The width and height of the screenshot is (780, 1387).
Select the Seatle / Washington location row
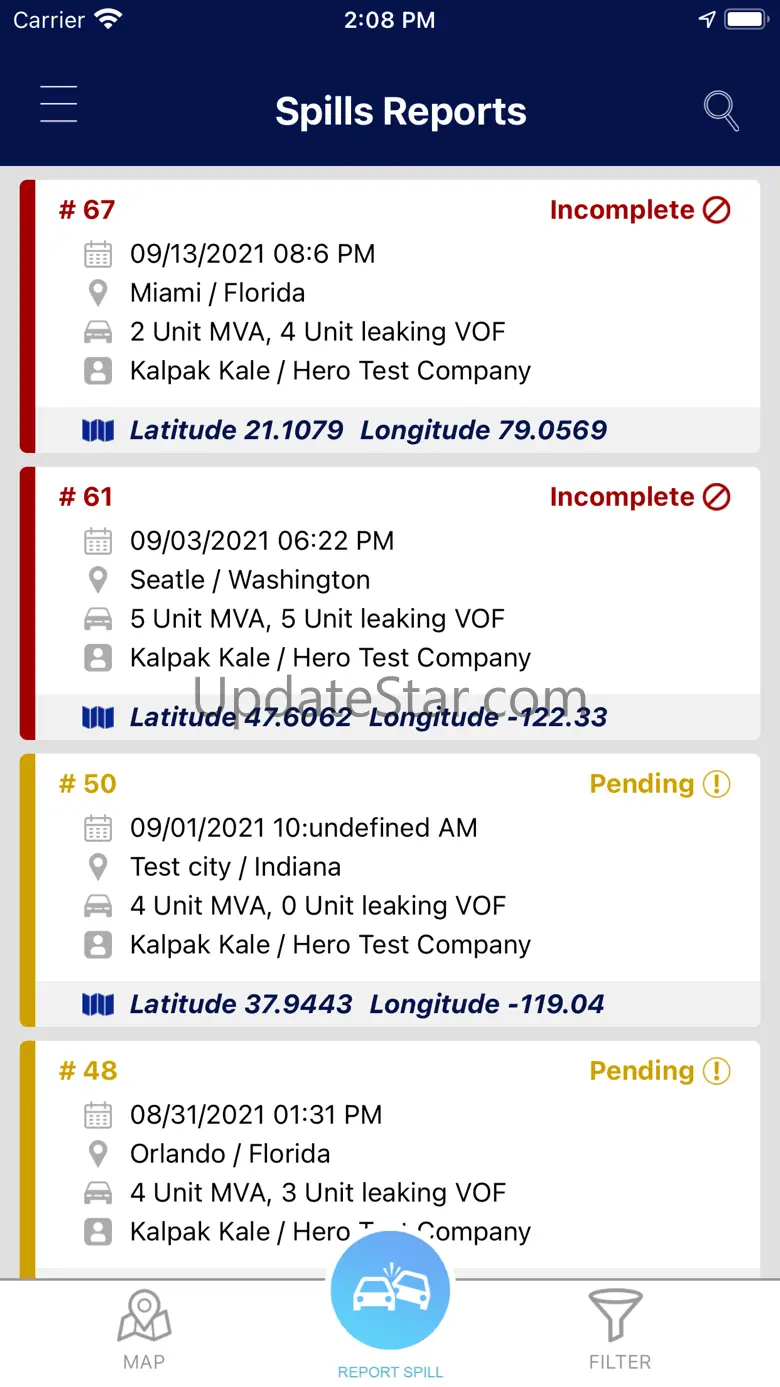tap(250, 580)
